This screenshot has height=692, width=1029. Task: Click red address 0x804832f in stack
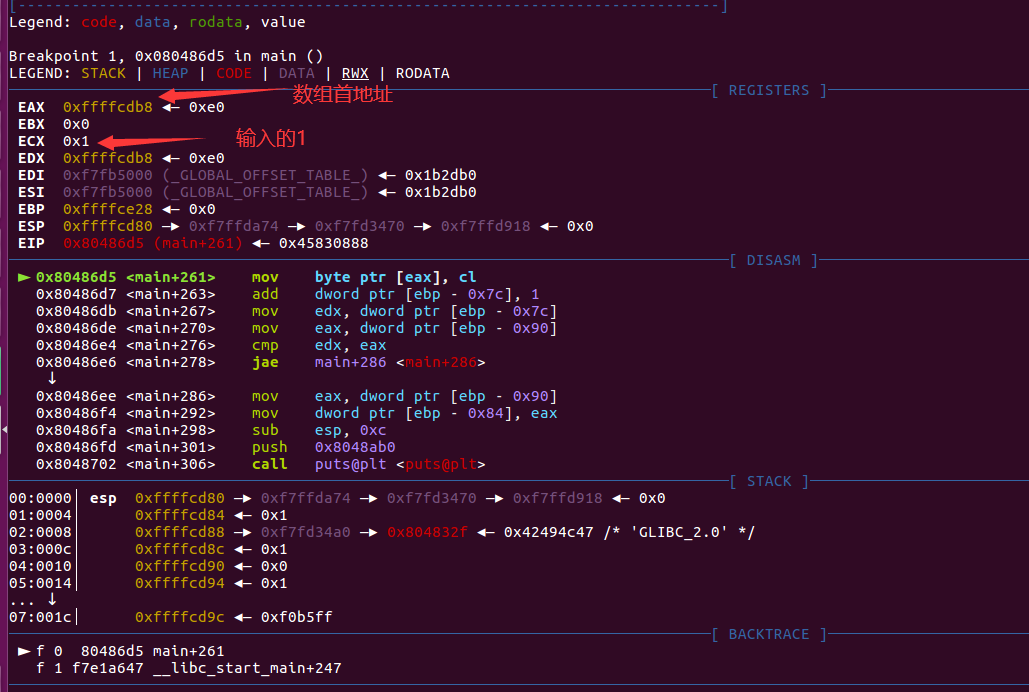pyautogui.click(x=427, y=532)
